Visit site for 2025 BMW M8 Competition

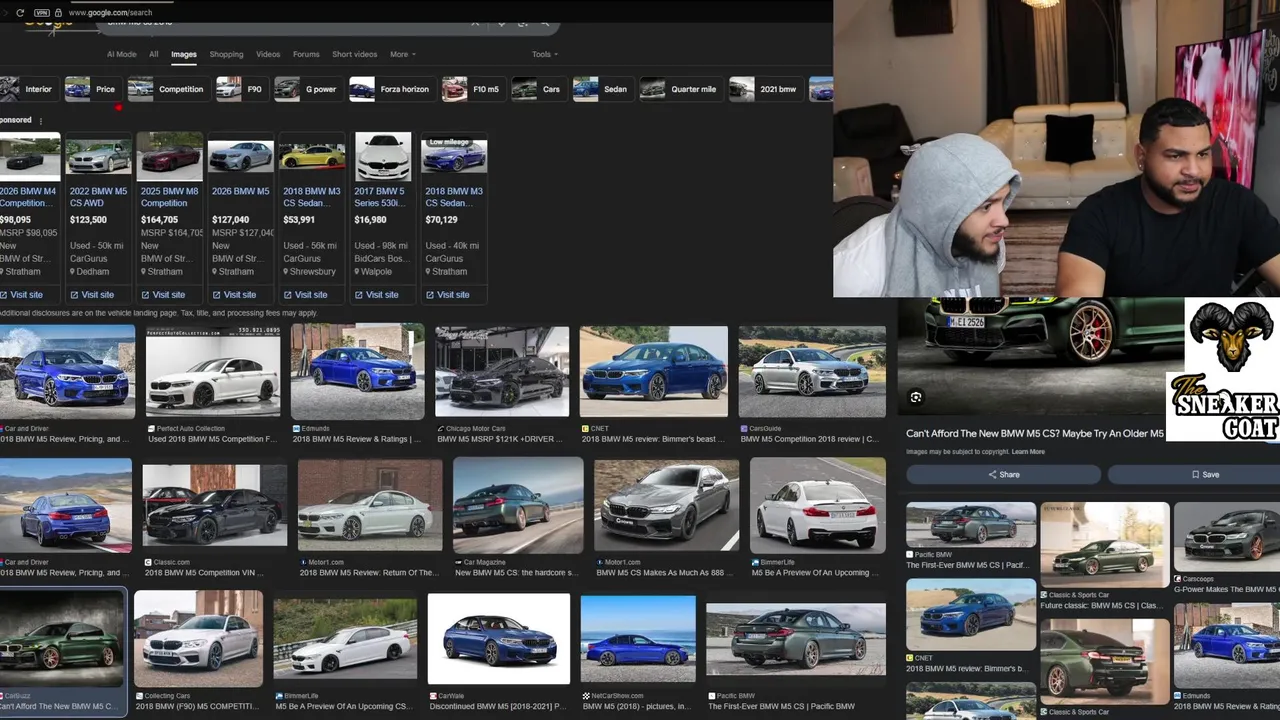[163, 295]
